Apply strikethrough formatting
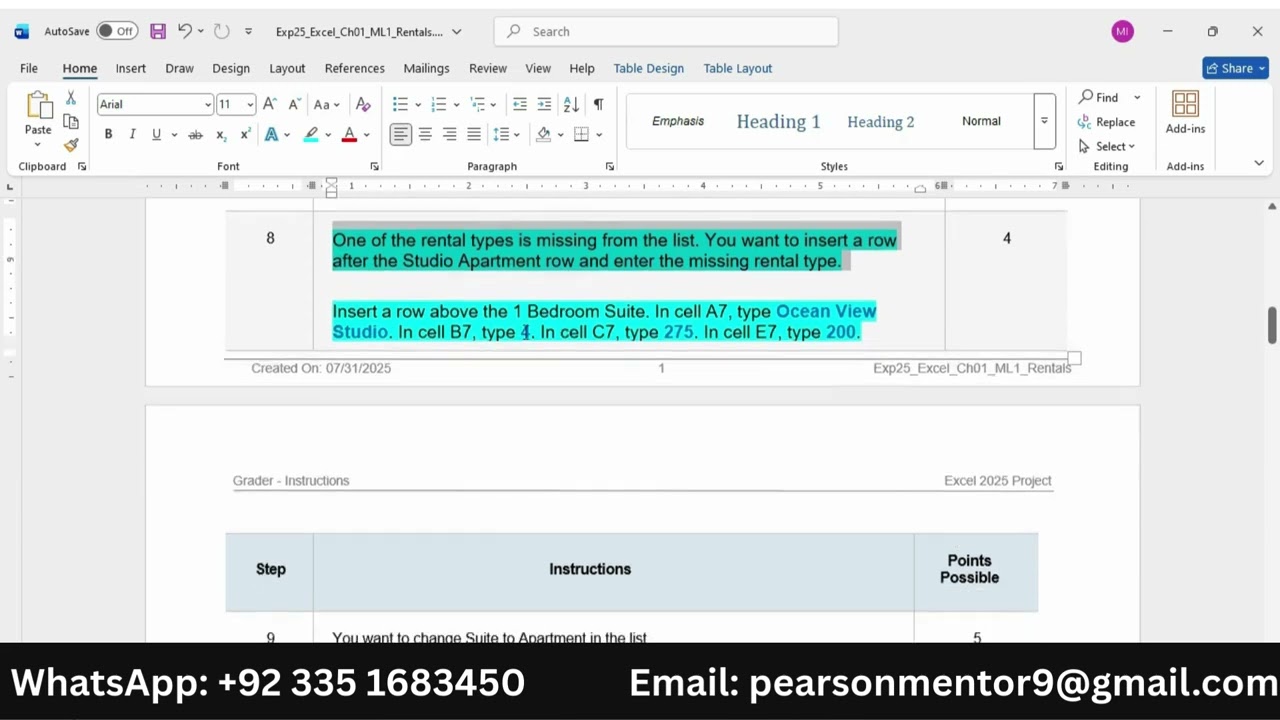Viewport: 1280px width, 720px height. pyautogui.click(x=195, y=134)
